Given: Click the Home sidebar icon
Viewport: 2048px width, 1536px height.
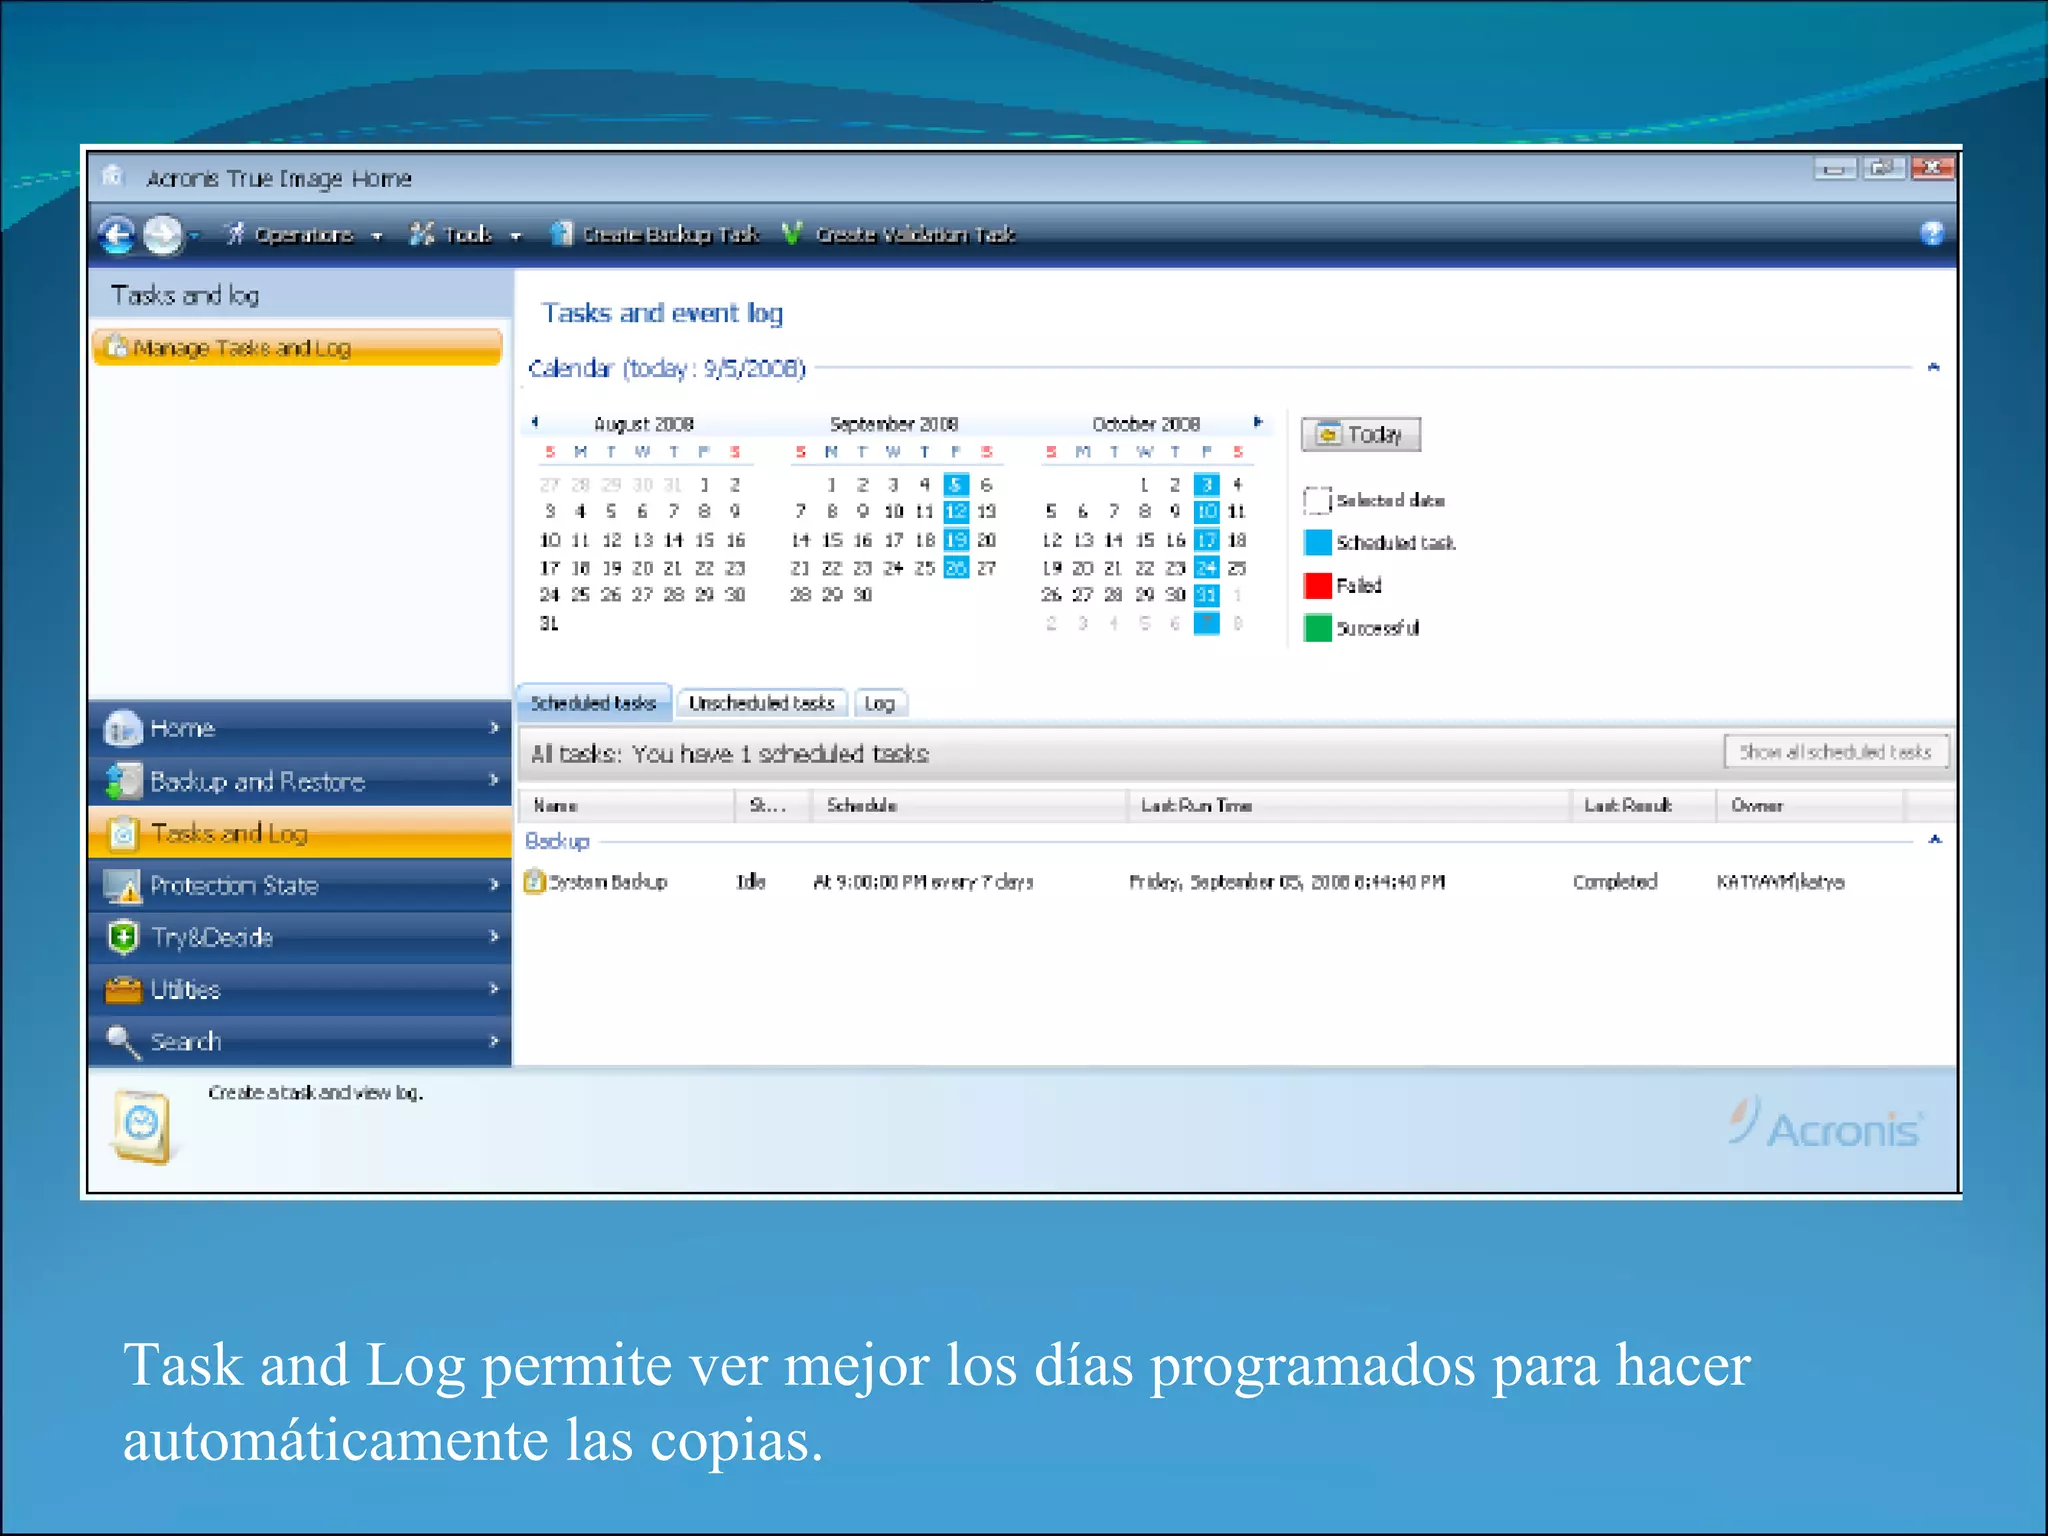Looking at the screenshot, I should tap(123, 728).
